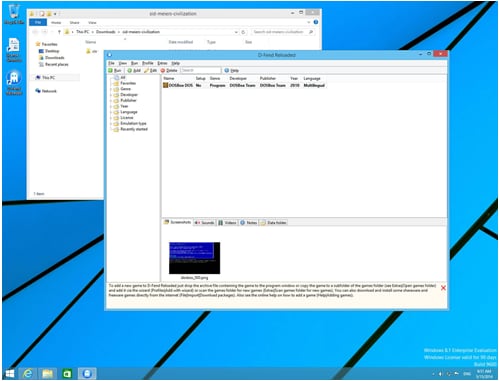This screenshot has height=381, width=499.
Task: Click the Explorer search box
Action: pos(283,32)
